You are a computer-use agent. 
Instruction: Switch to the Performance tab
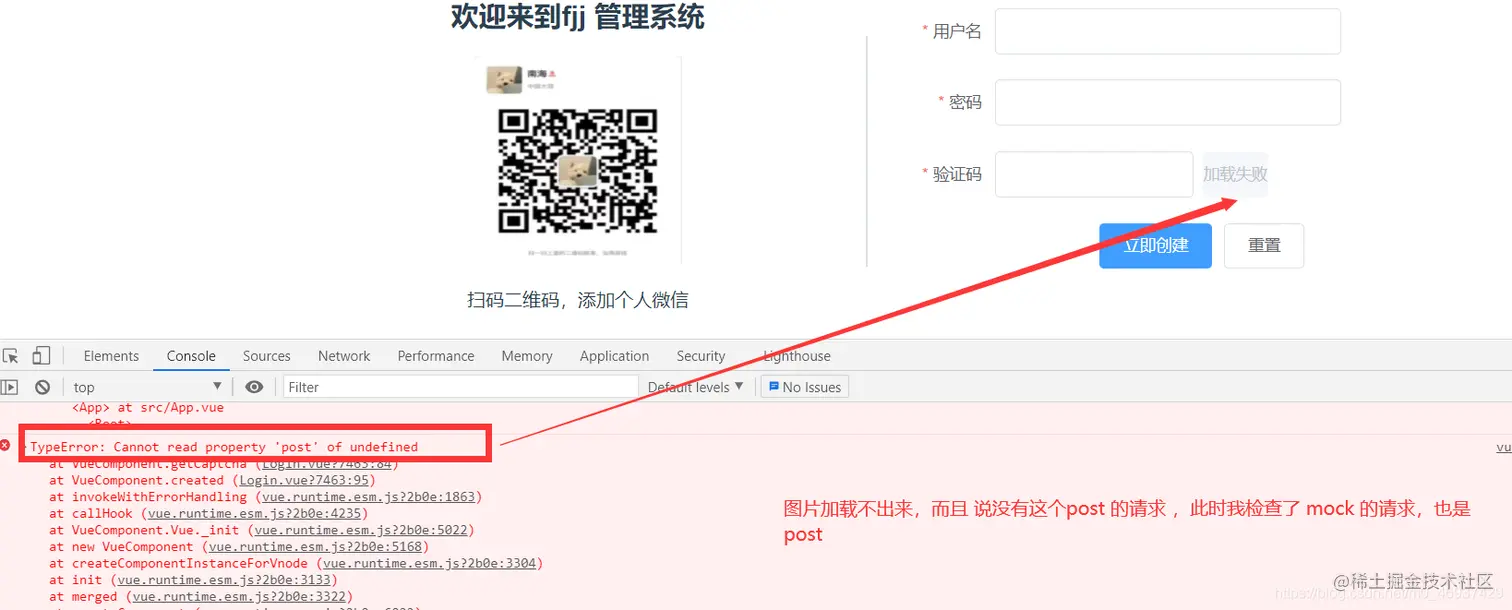click(x=436, y=356)
